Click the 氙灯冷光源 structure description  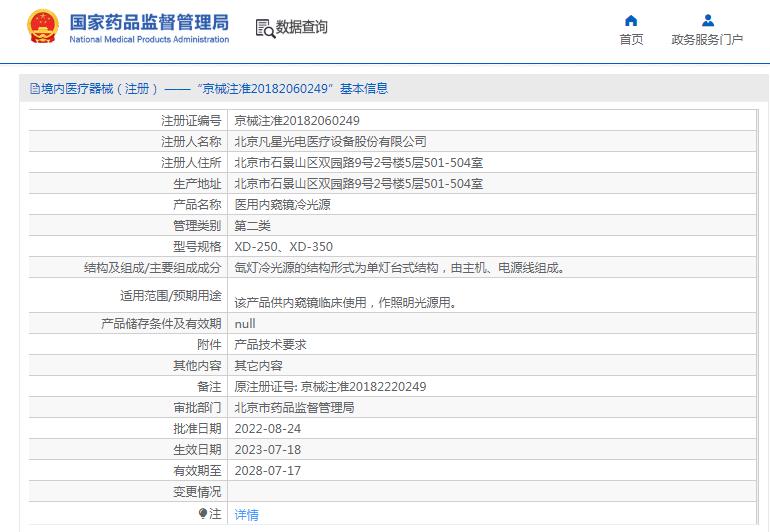400,268
